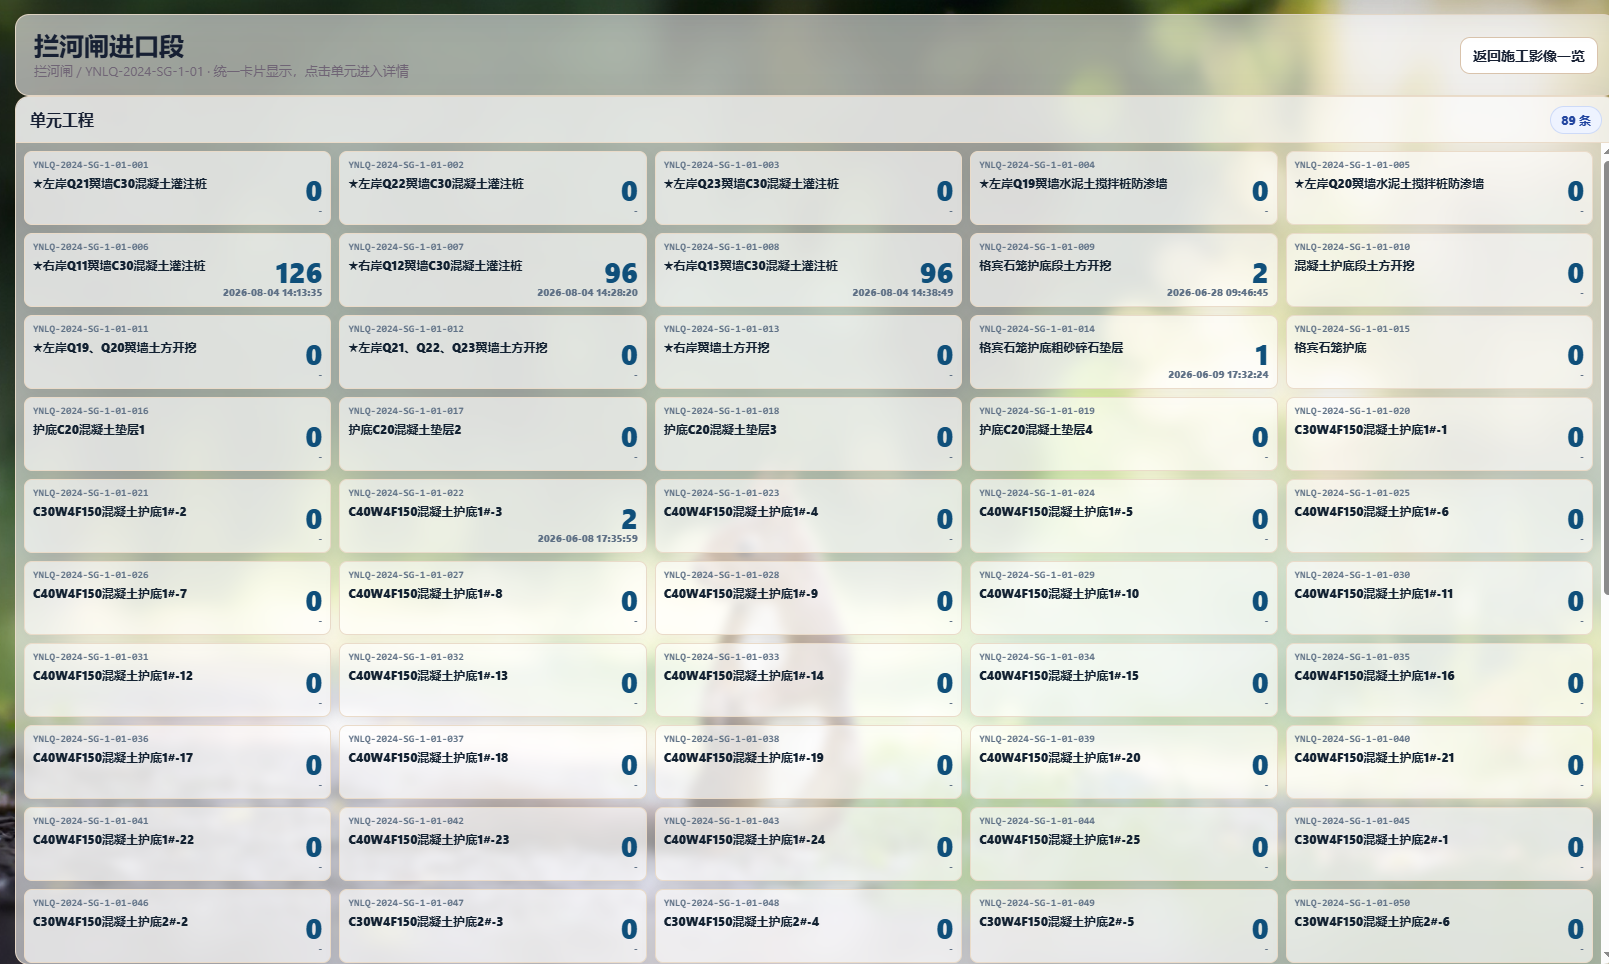Click the 89 条 count badge

click(1575, 120)
